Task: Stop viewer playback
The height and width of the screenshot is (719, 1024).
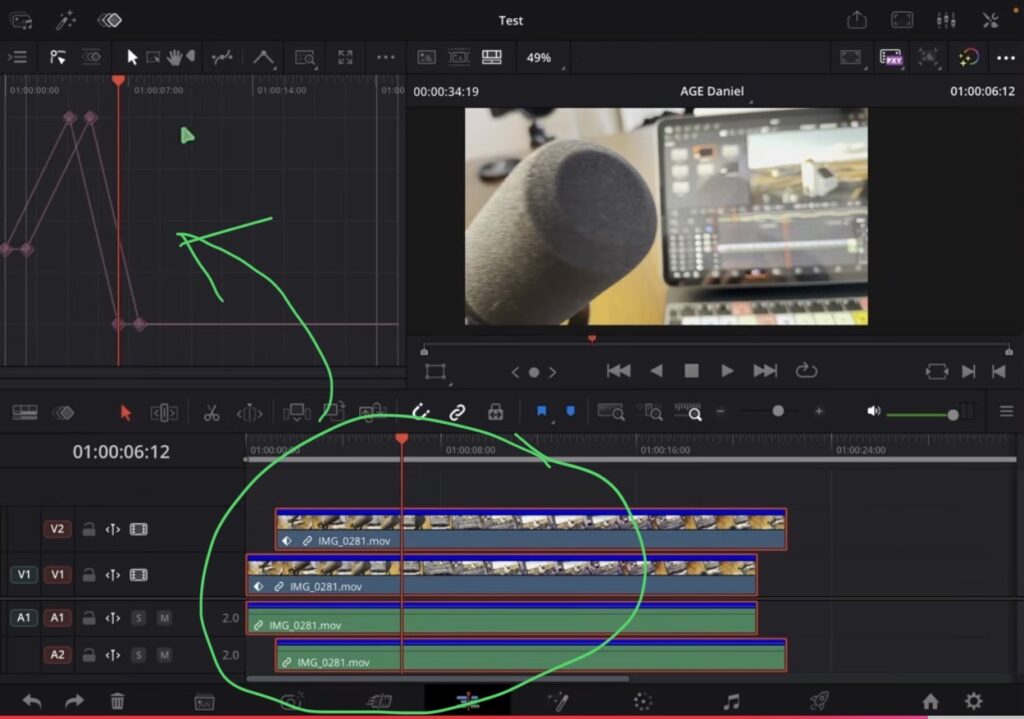Action: (x=691, y=371)
